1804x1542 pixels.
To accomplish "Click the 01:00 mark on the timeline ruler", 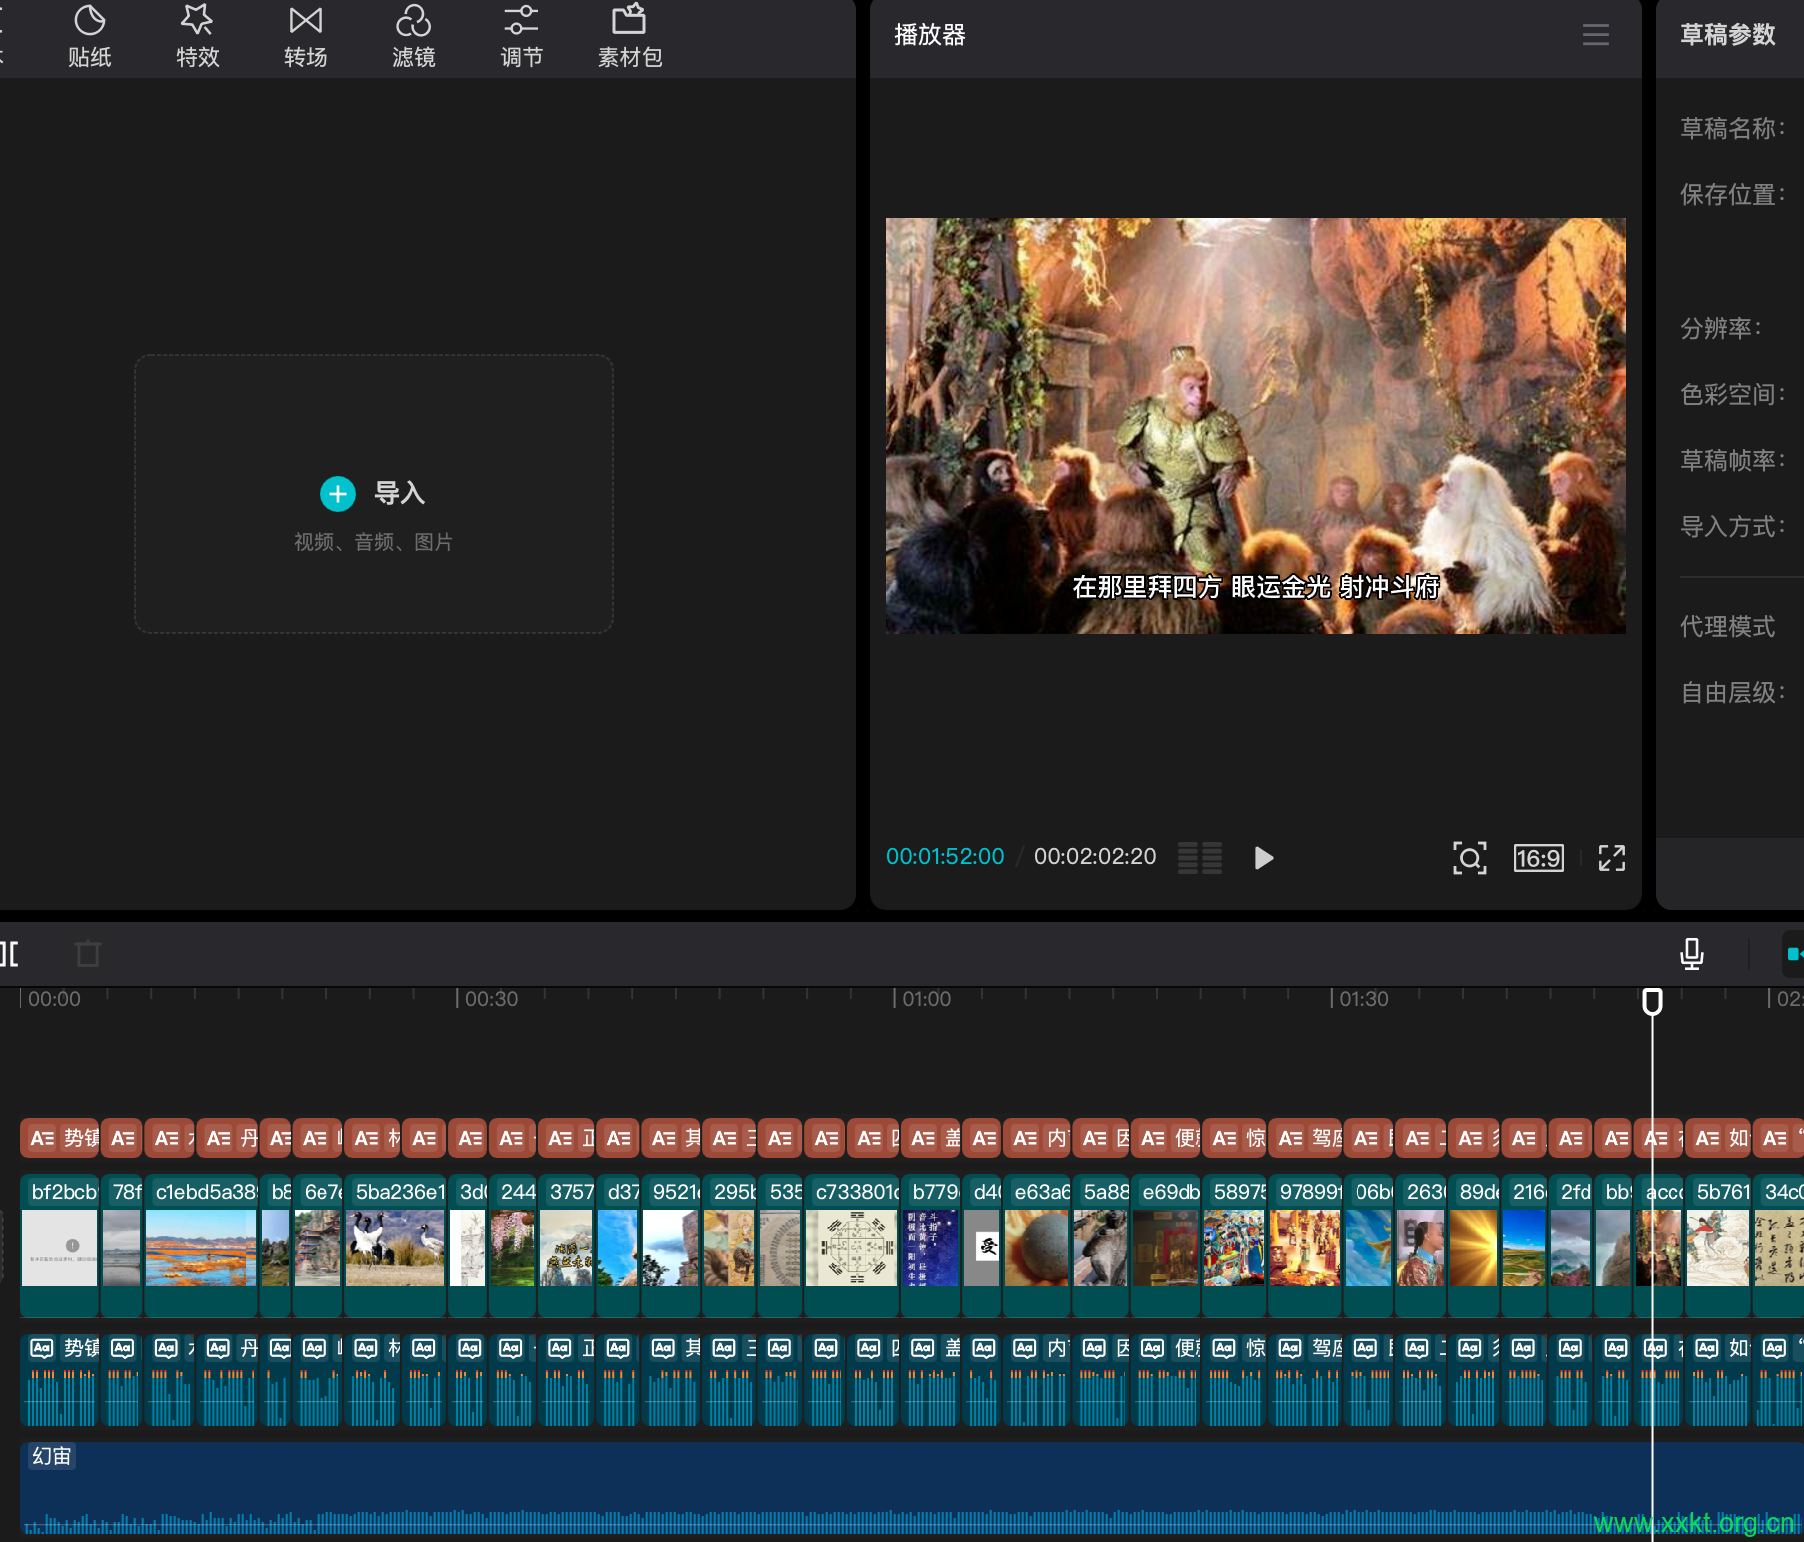I will click(x=927, y=999).
